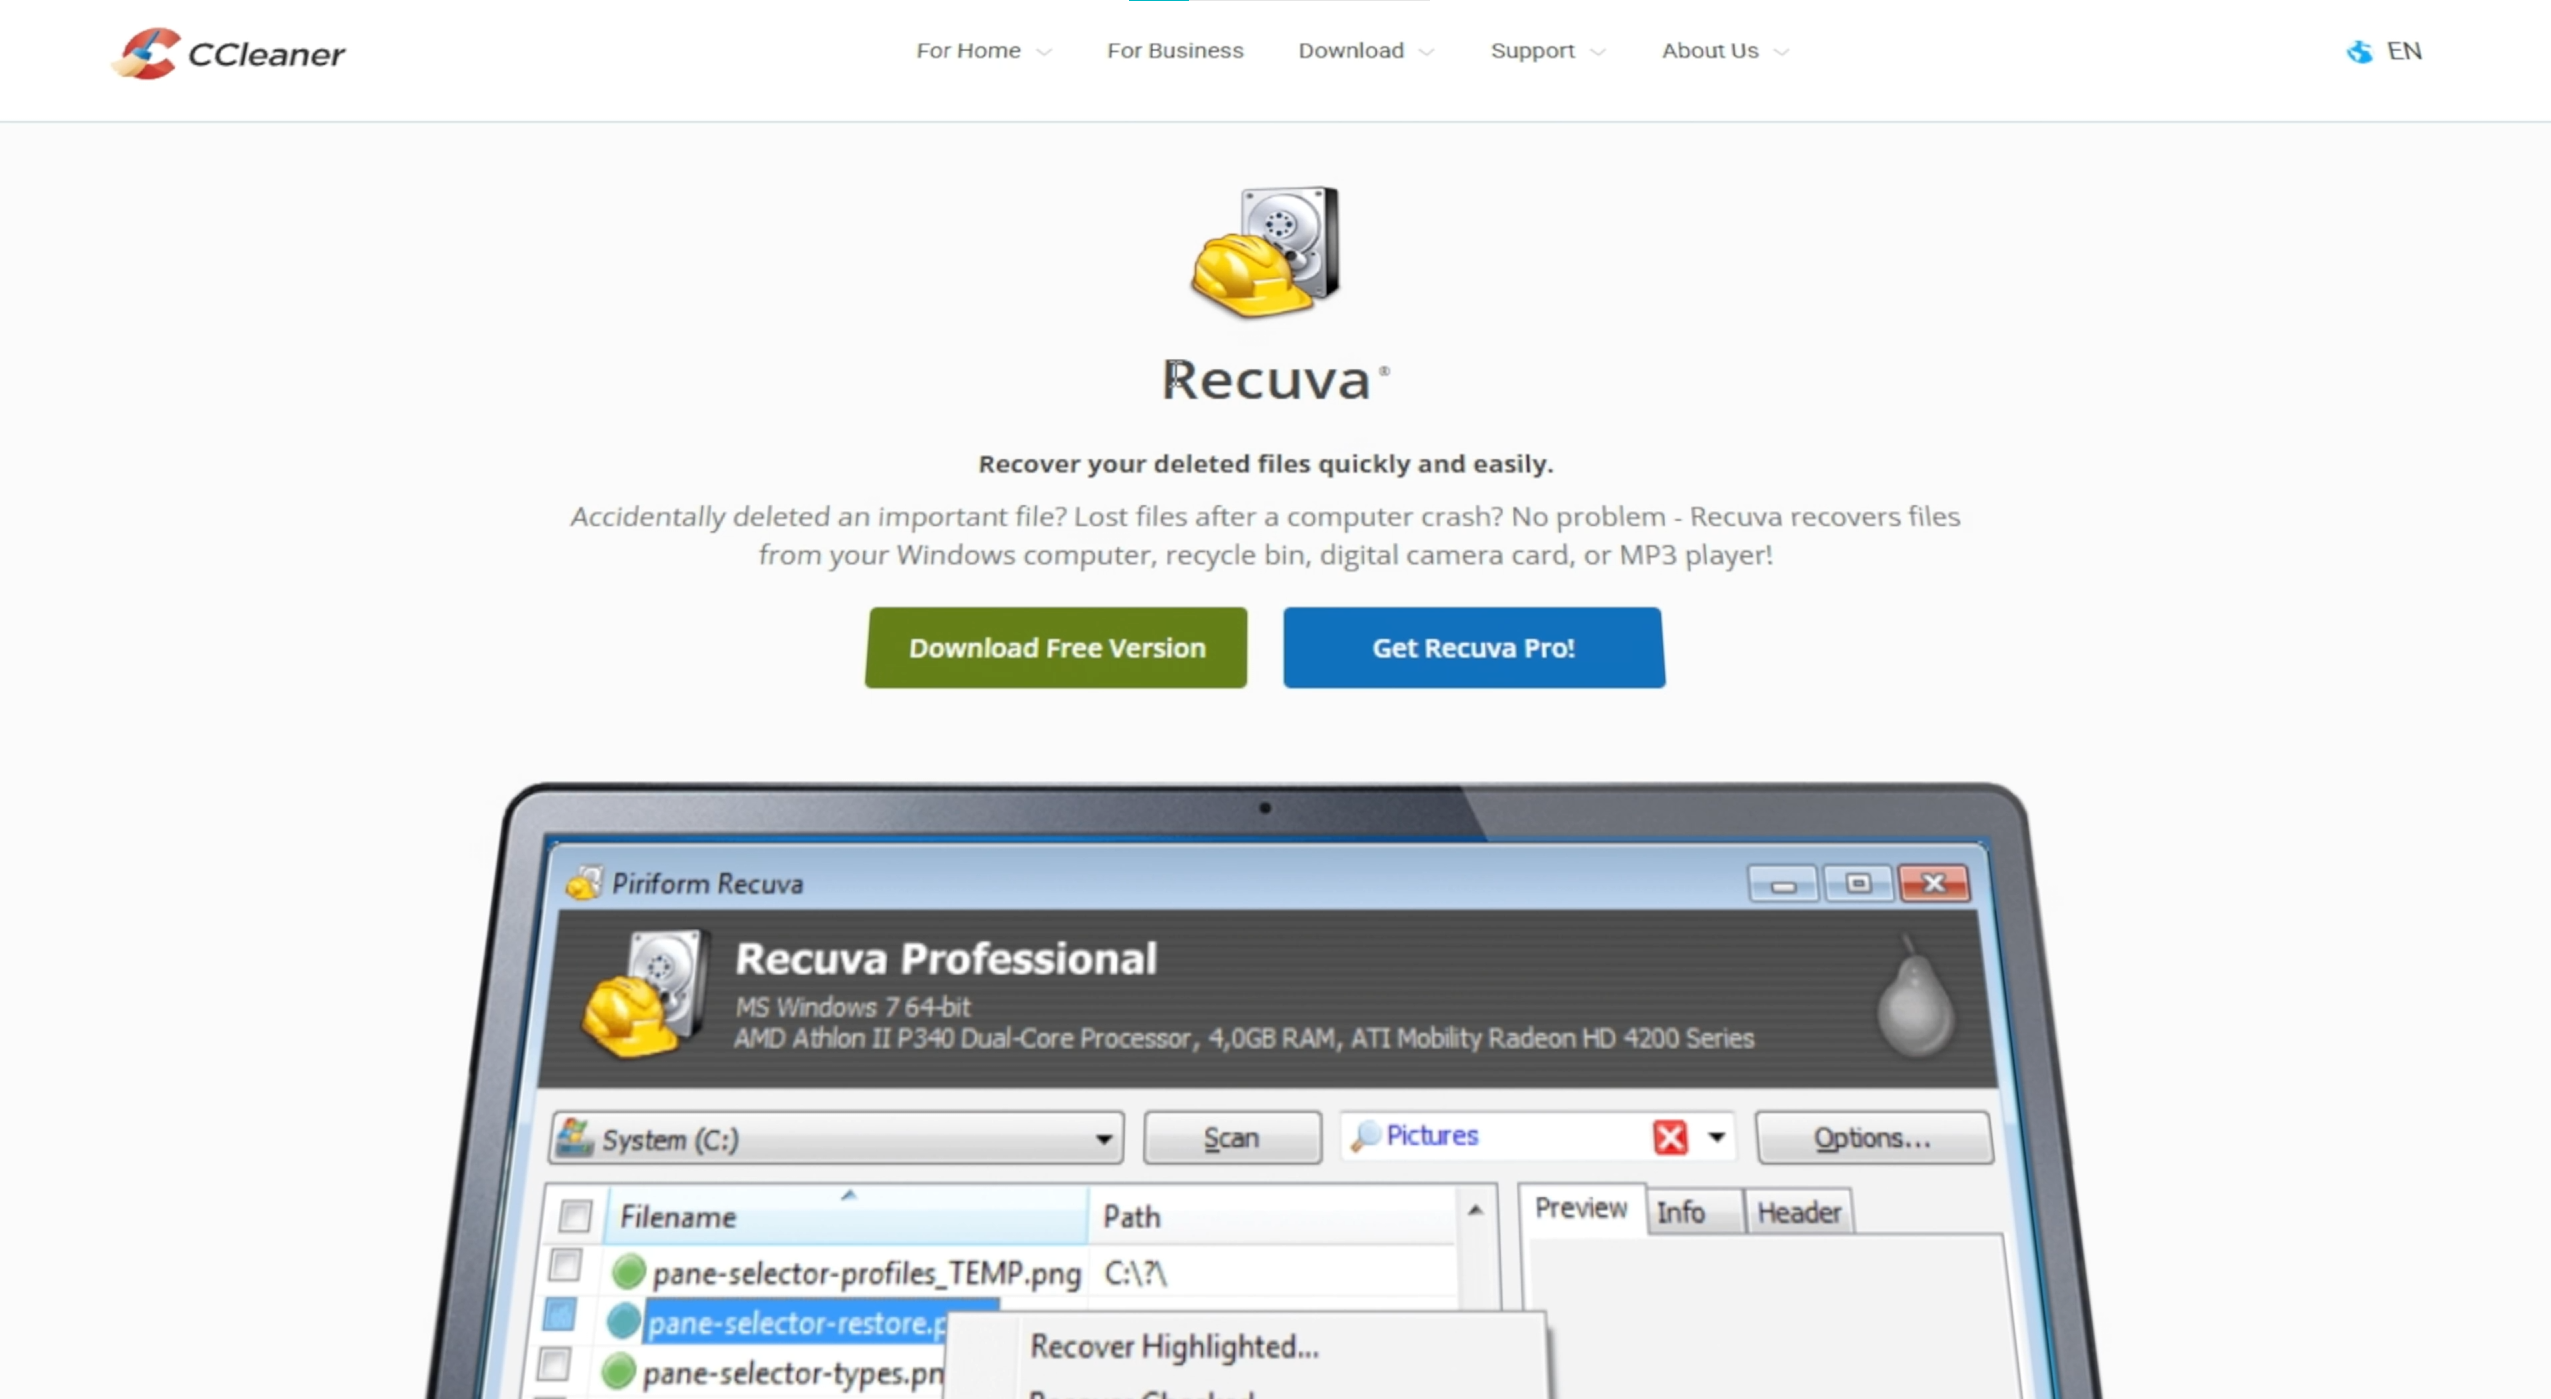Minimize the Piriform Recuva window
This screenshot has width=2551, height=1399.
pyautogui.click(x=1782, y=884)
